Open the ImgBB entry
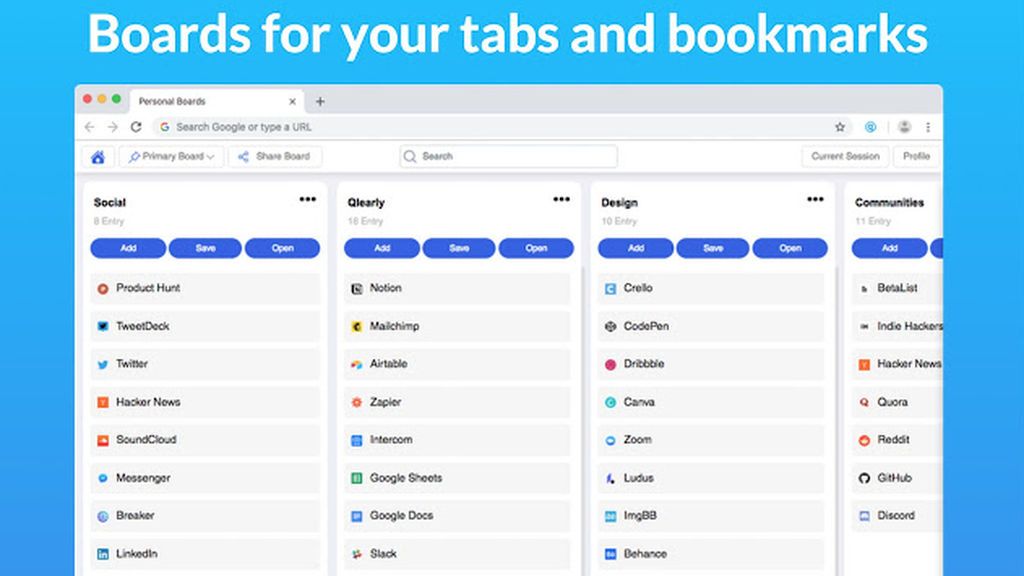 click(711, 515)
